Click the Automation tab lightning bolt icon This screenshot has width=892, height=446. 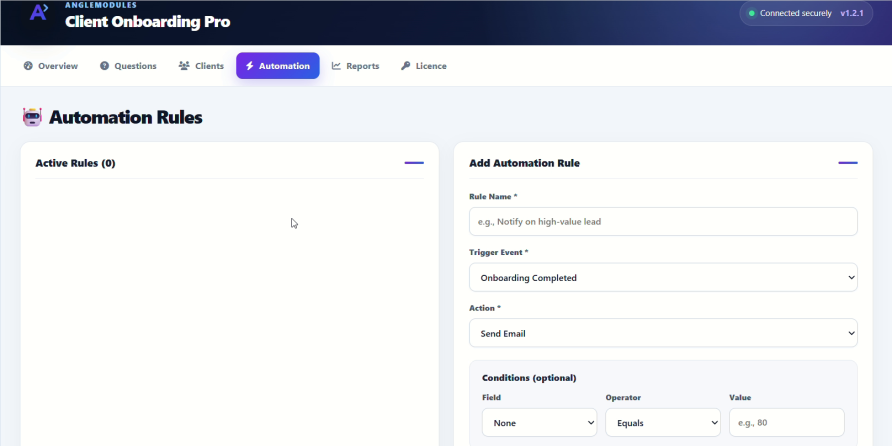click(x=250, y=66)
